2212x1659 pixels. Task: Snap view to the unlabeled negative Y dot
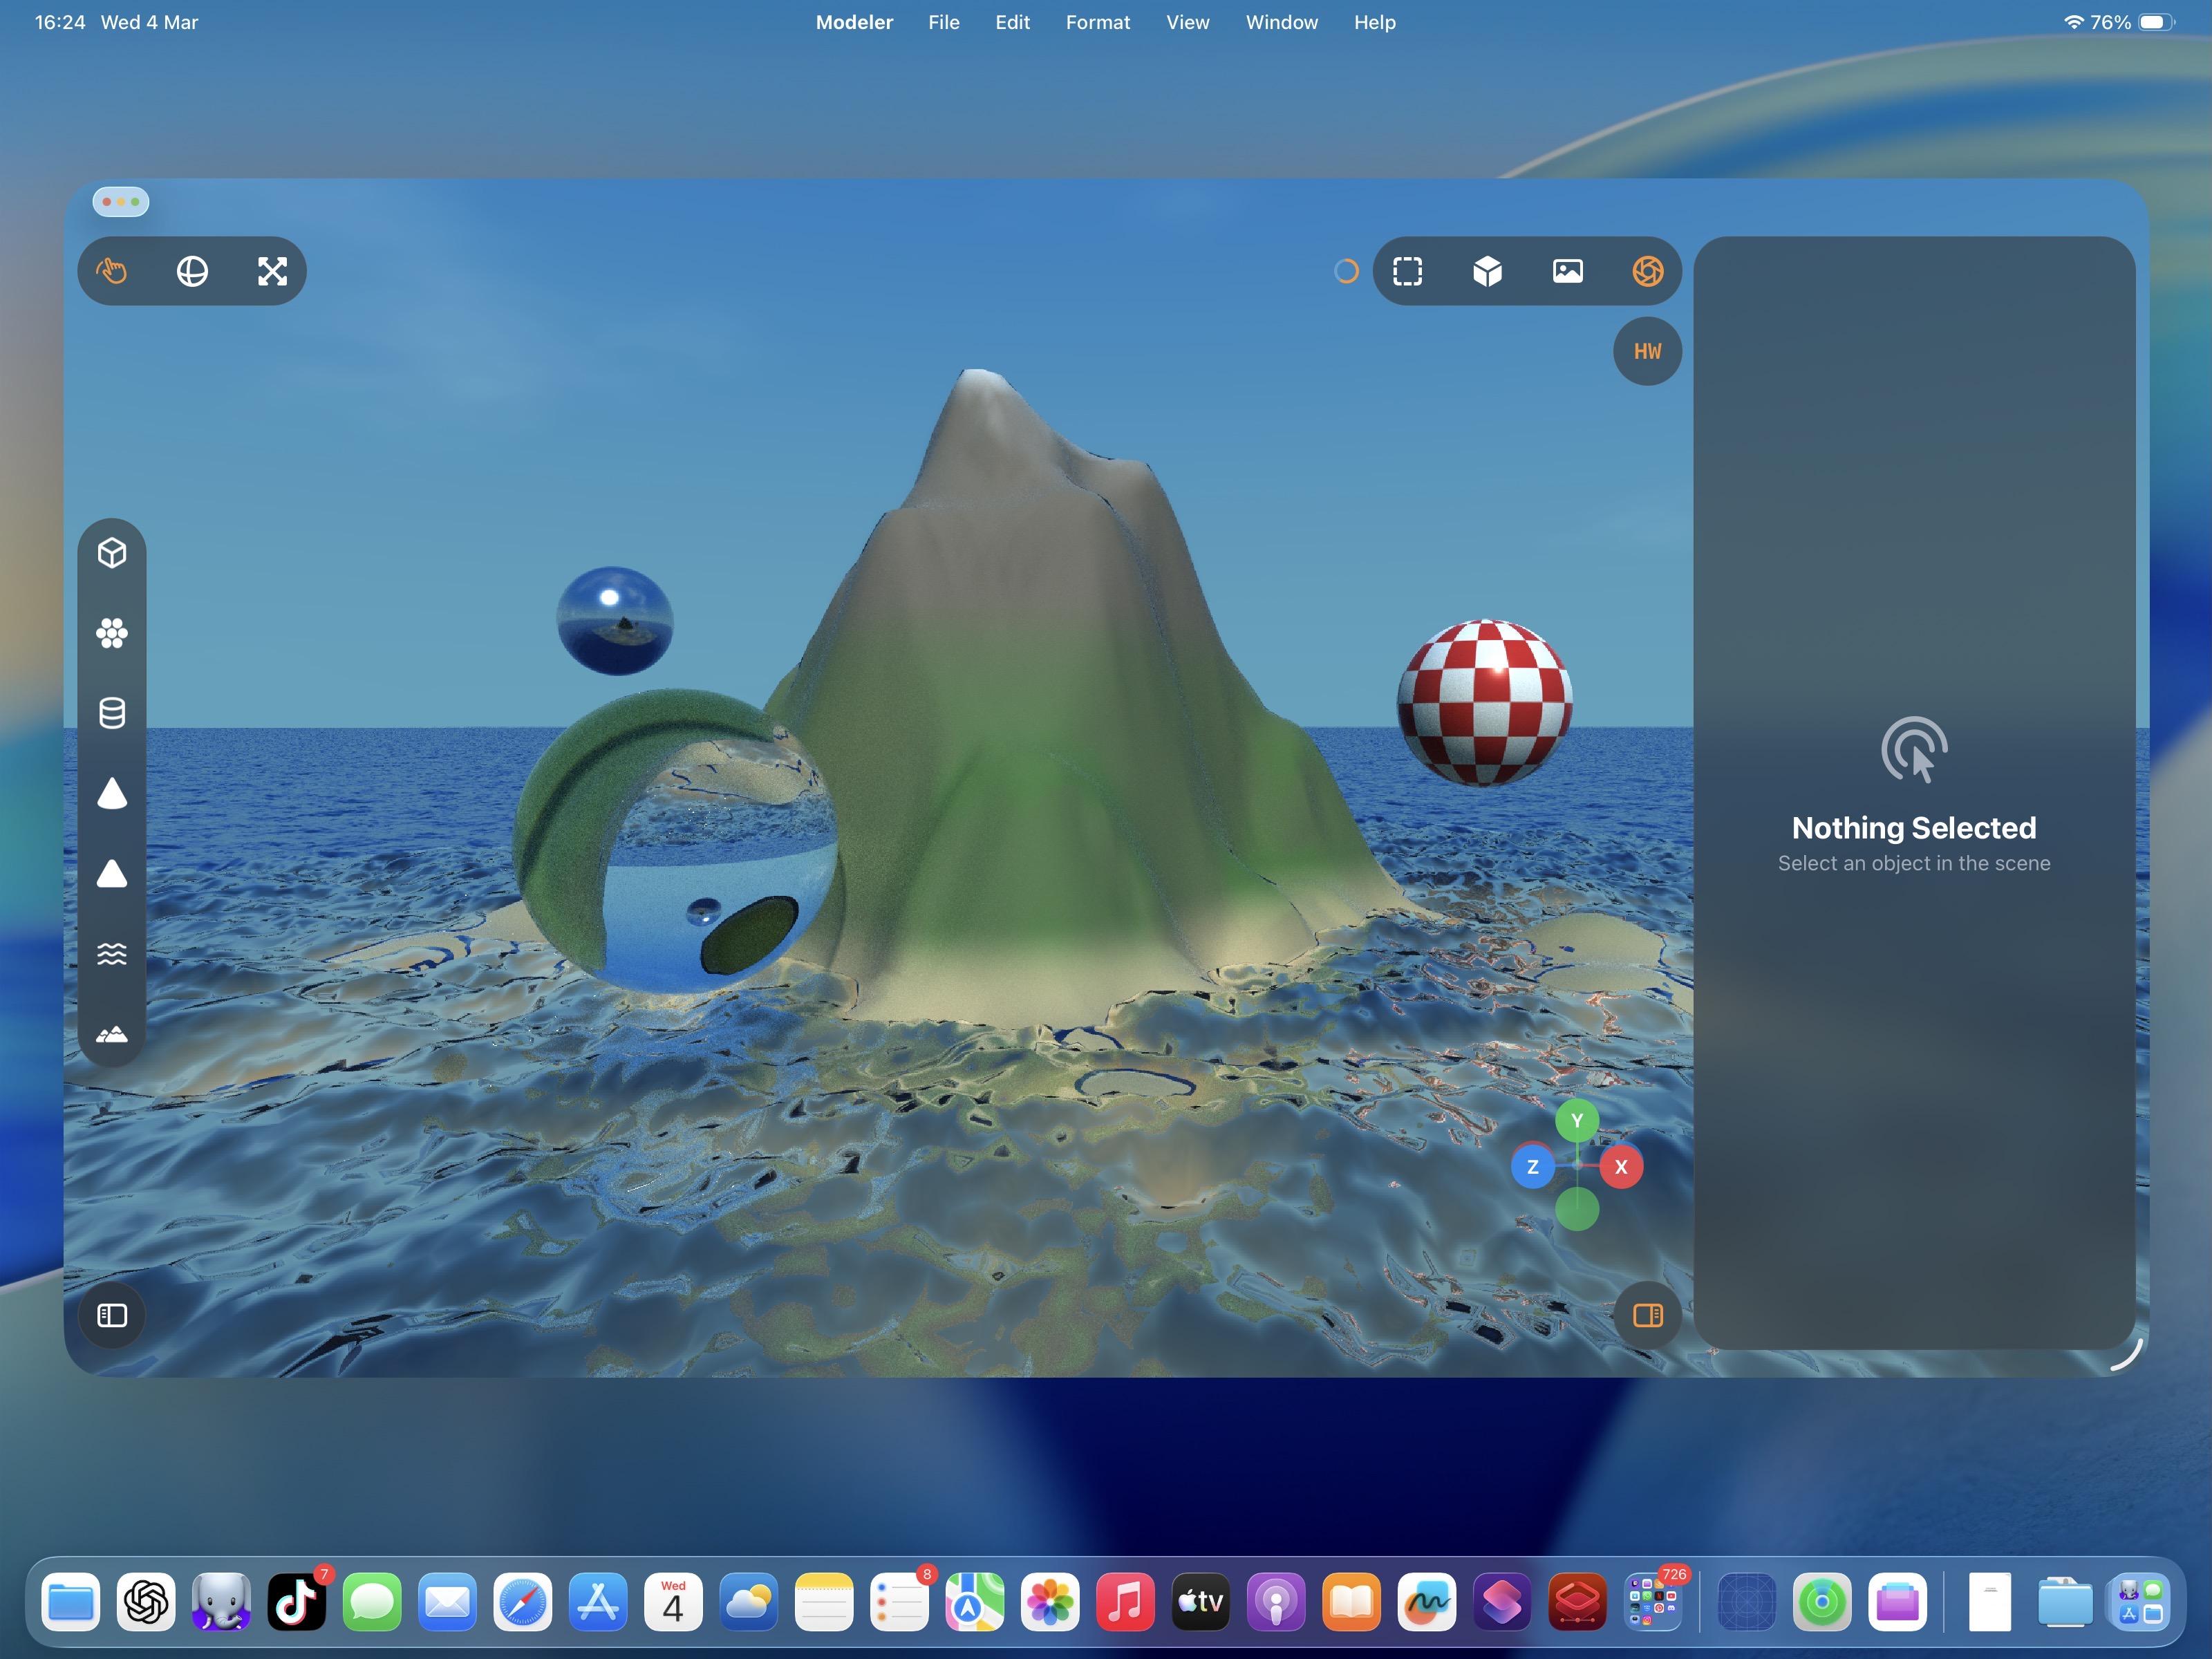[x=1577, y=1209]
